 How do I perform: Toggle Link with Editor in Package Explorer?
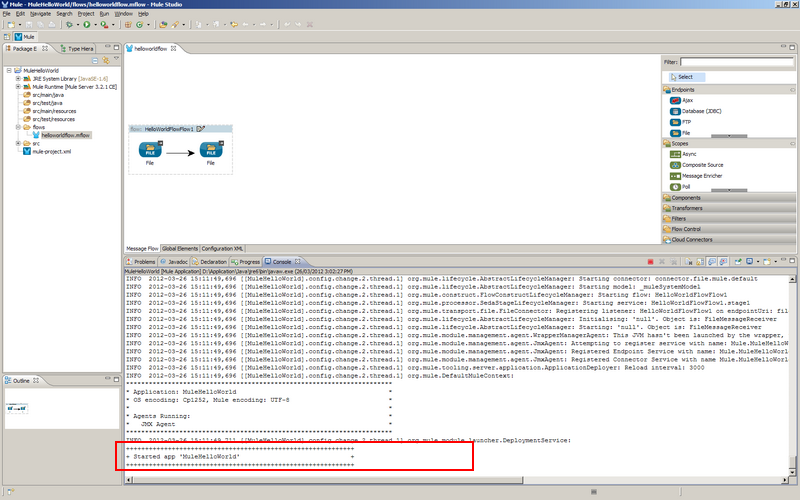click(x=106, y=60)
